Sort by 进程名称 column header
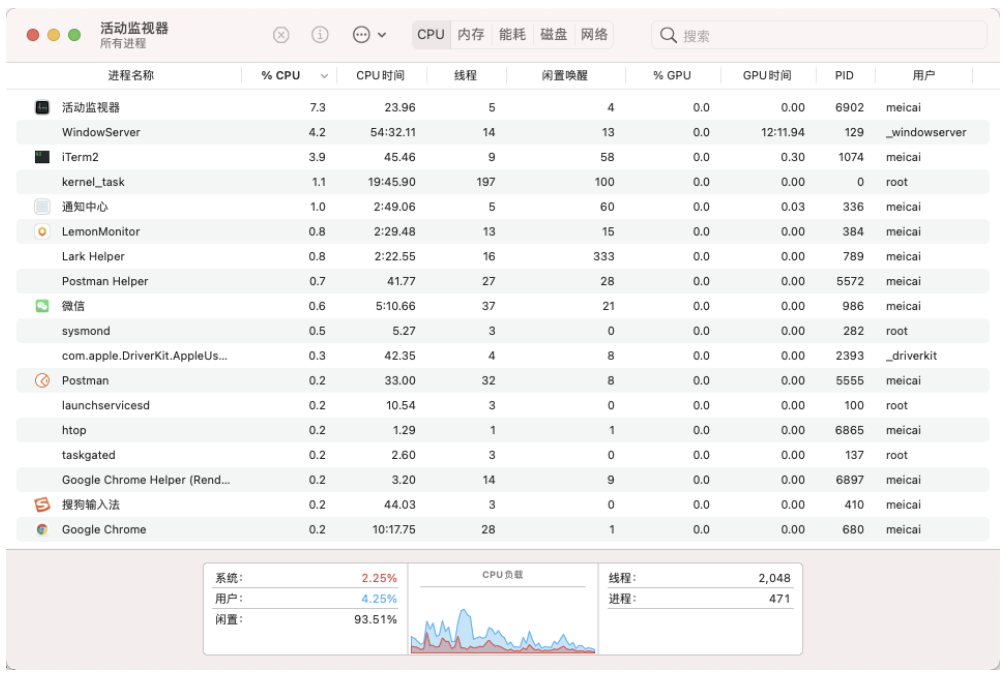Viewport: 1006px width, 678px height. (x=131, y=76)
